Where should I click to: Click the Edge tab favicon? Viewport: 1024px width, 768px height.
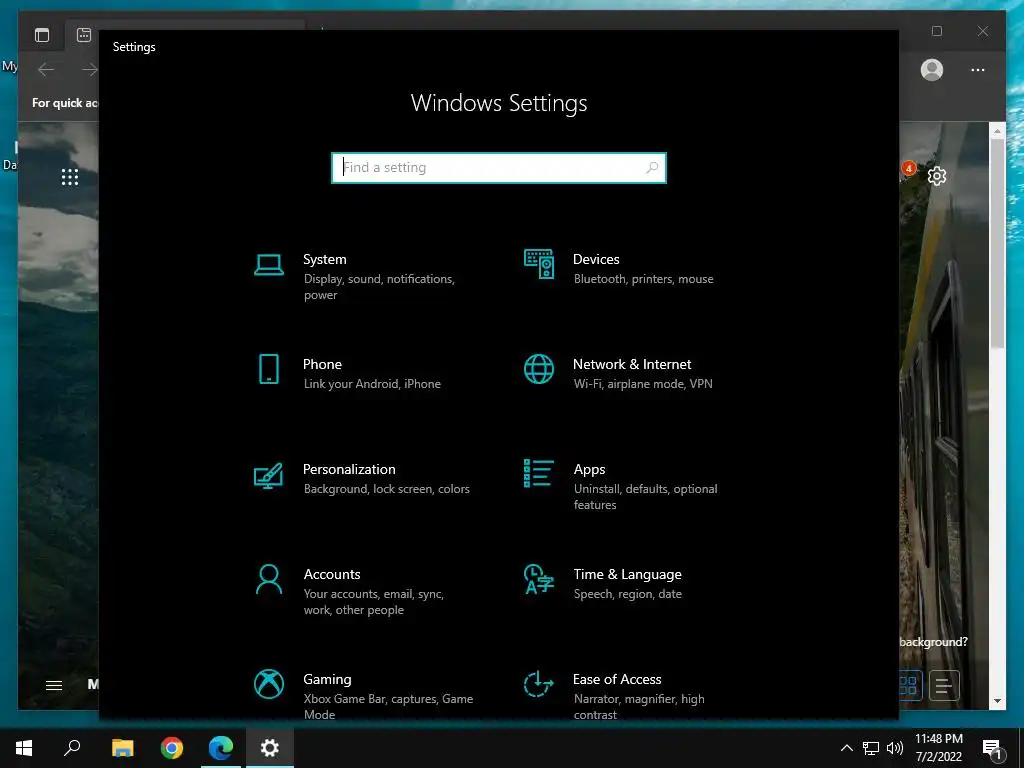pos(84,35)
